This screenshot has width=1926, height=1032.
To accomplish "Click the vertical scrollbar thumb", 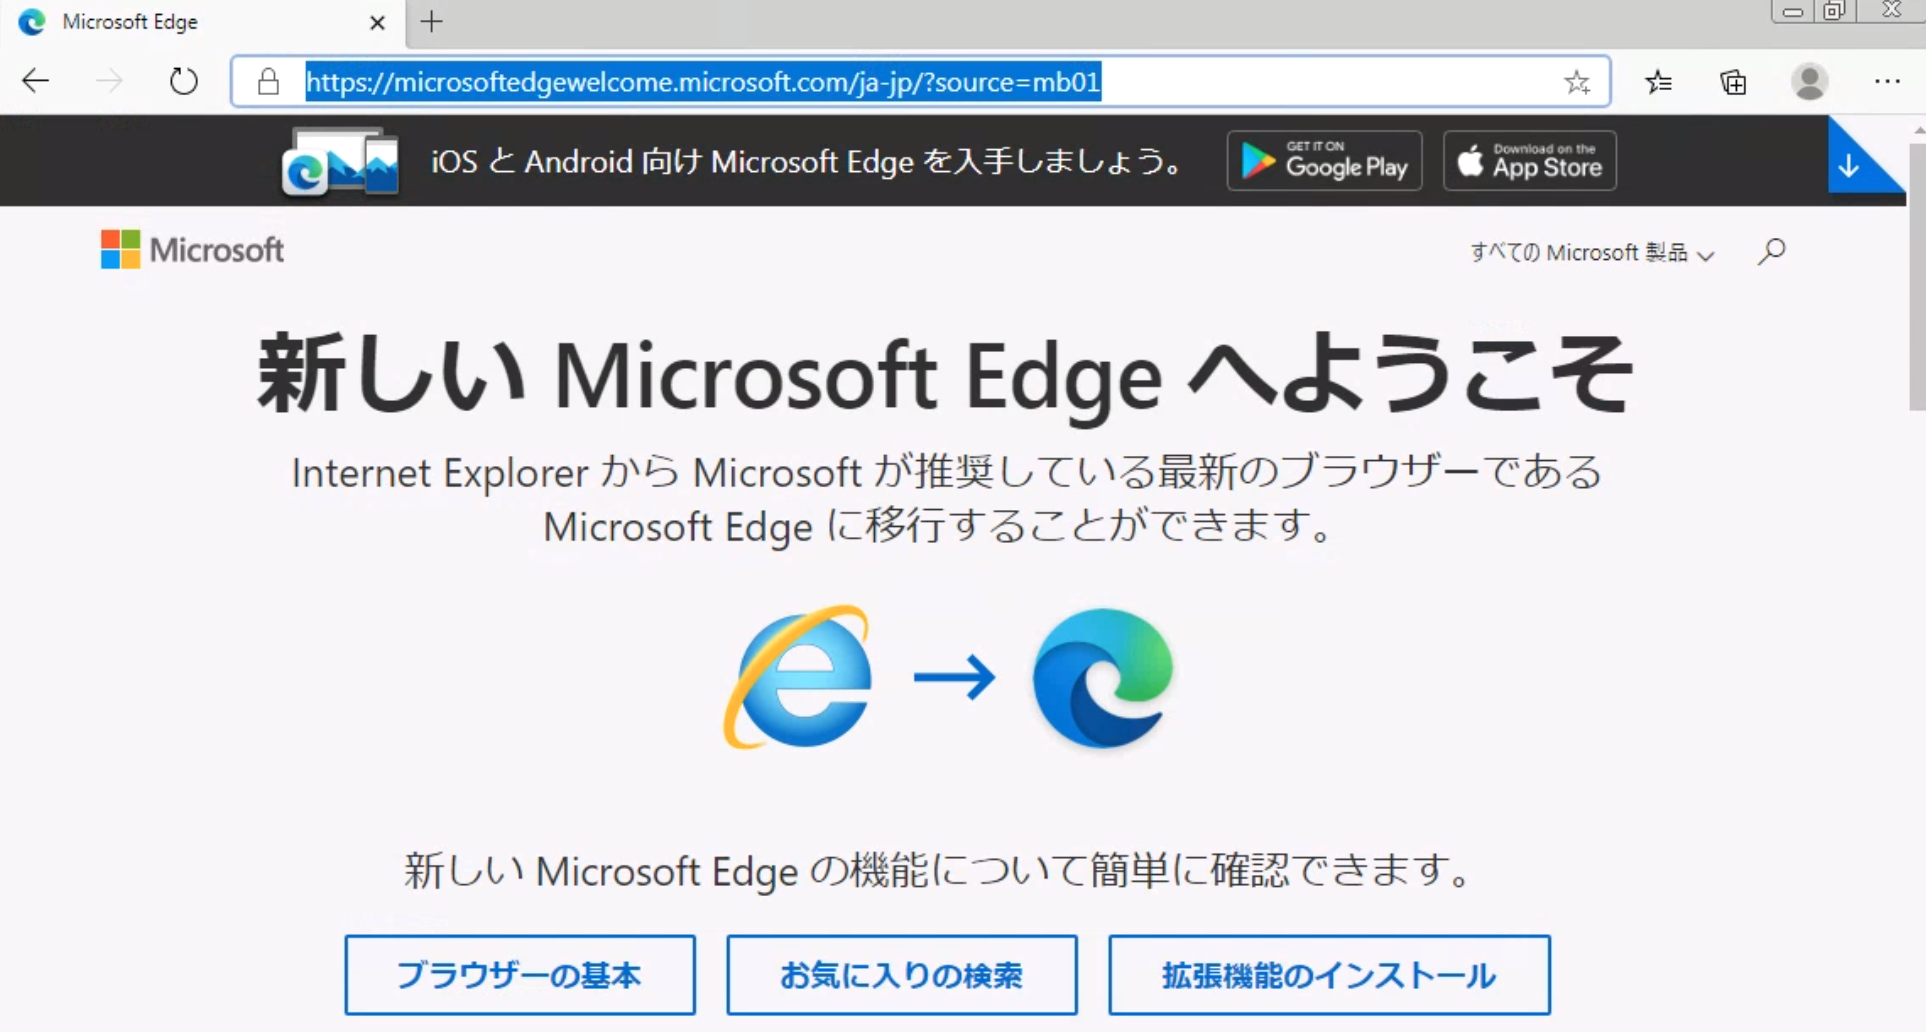I will tap(1917, 277).
